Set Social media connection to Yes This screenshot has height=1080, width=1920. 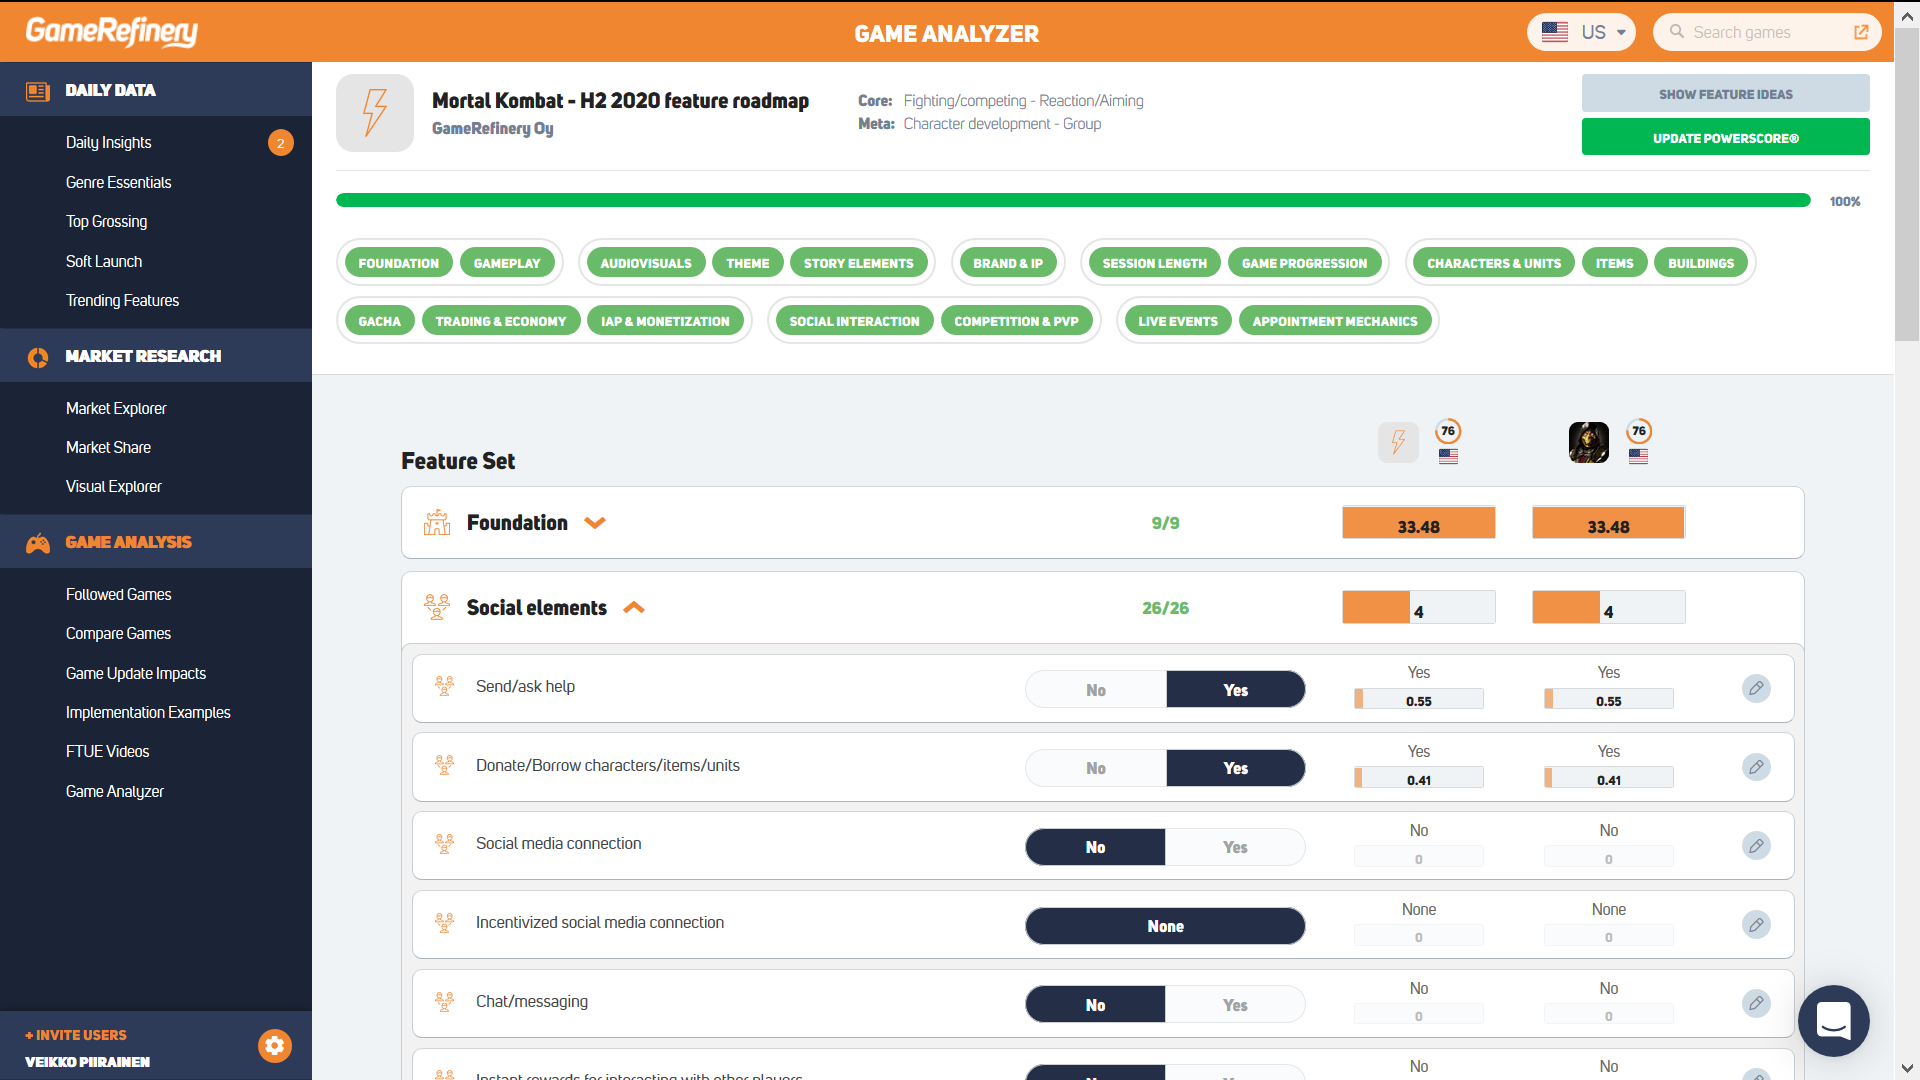(1235, 847)
